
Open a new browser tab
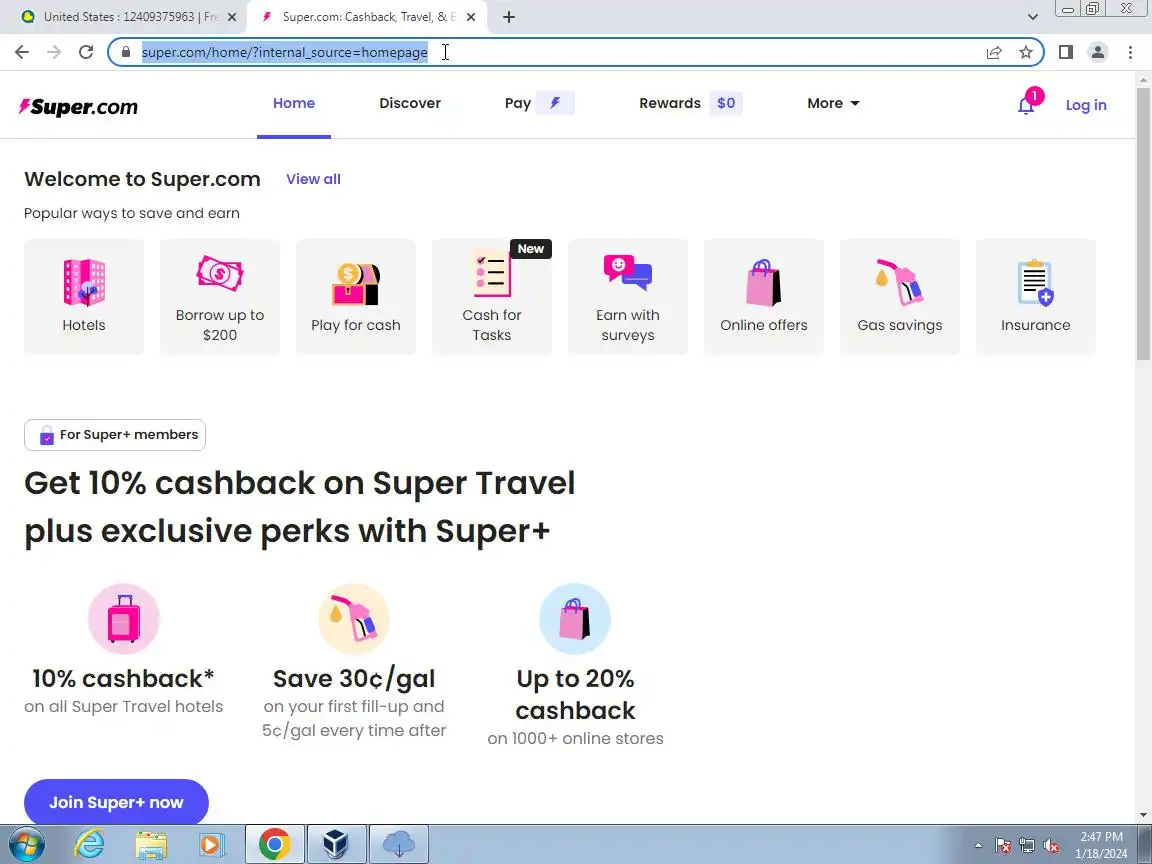[508, 17]
